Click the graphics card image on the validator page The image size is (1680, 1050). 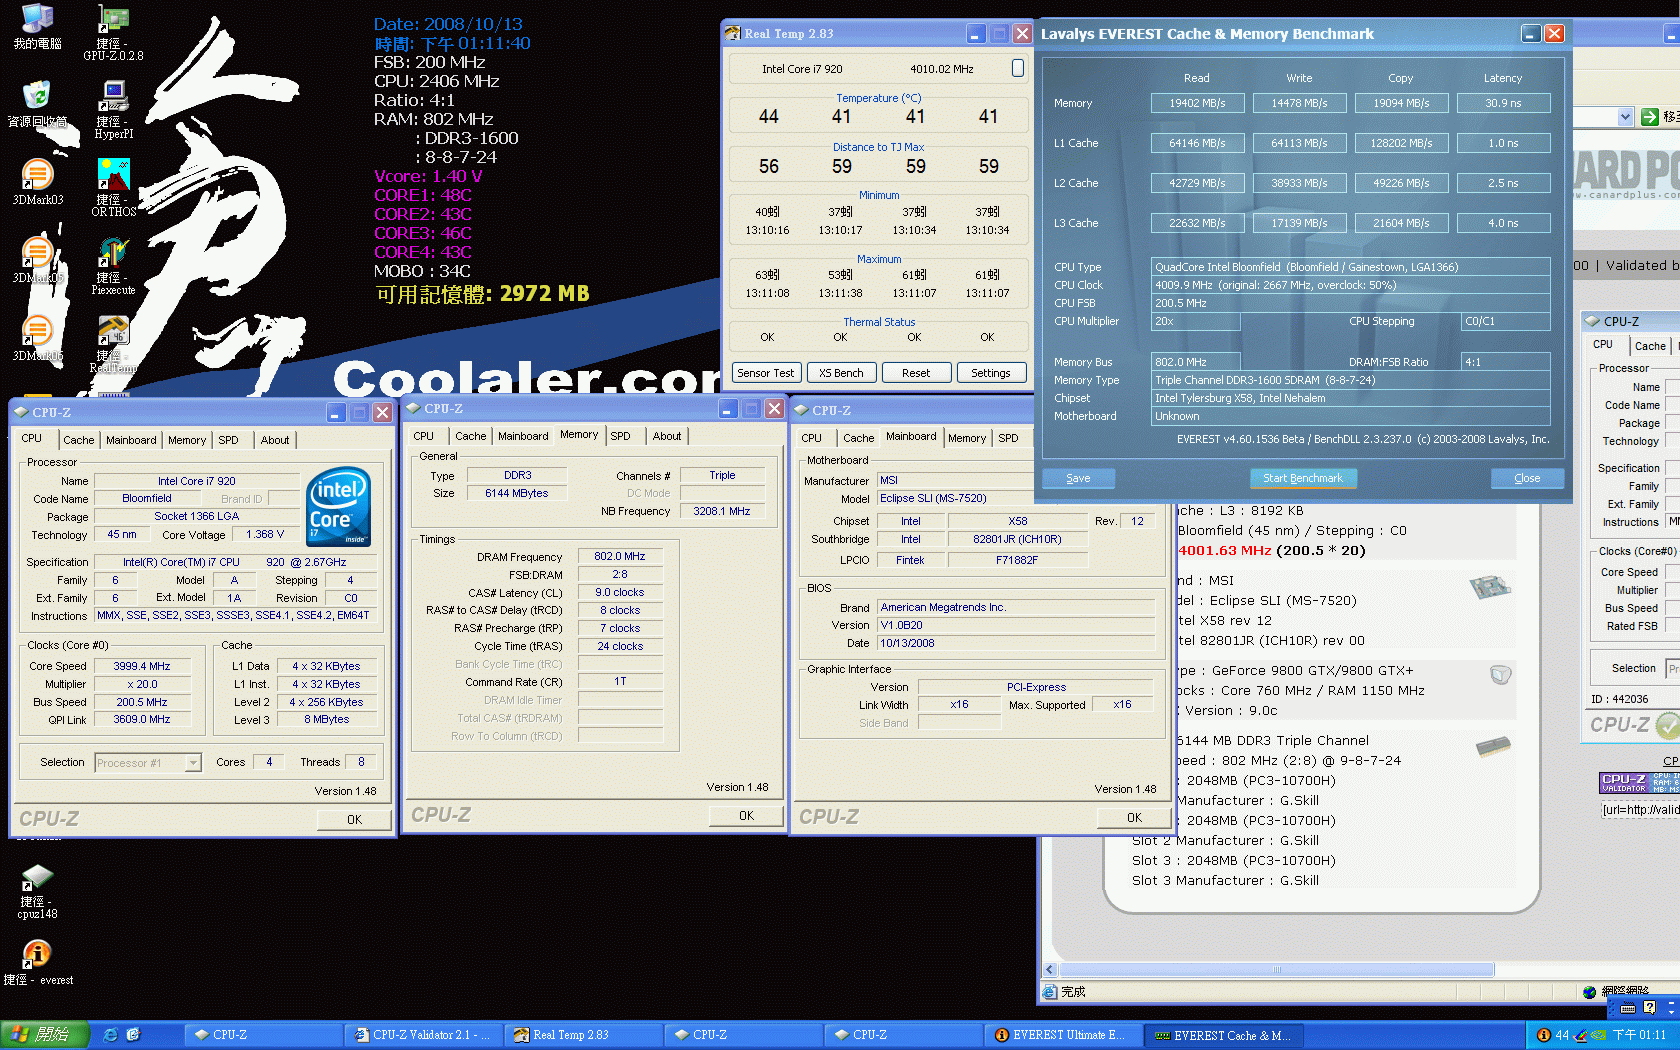[1501, 675]
